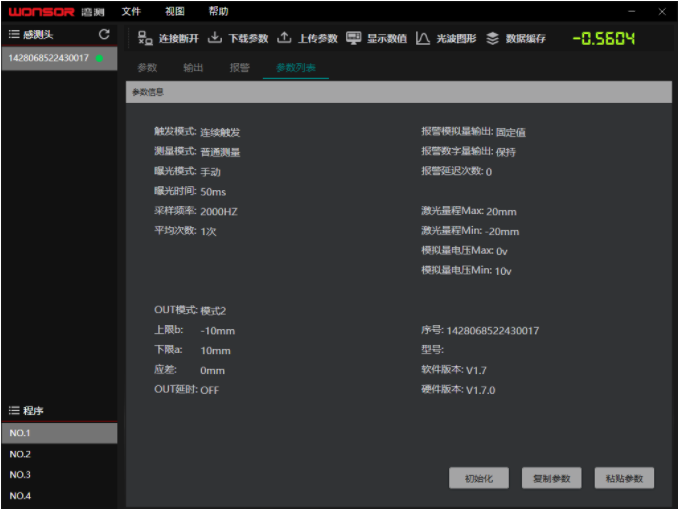678x510 pixels.
Task: Click the 普通测量 measurement mode value
Action: [x=220, y=152]
